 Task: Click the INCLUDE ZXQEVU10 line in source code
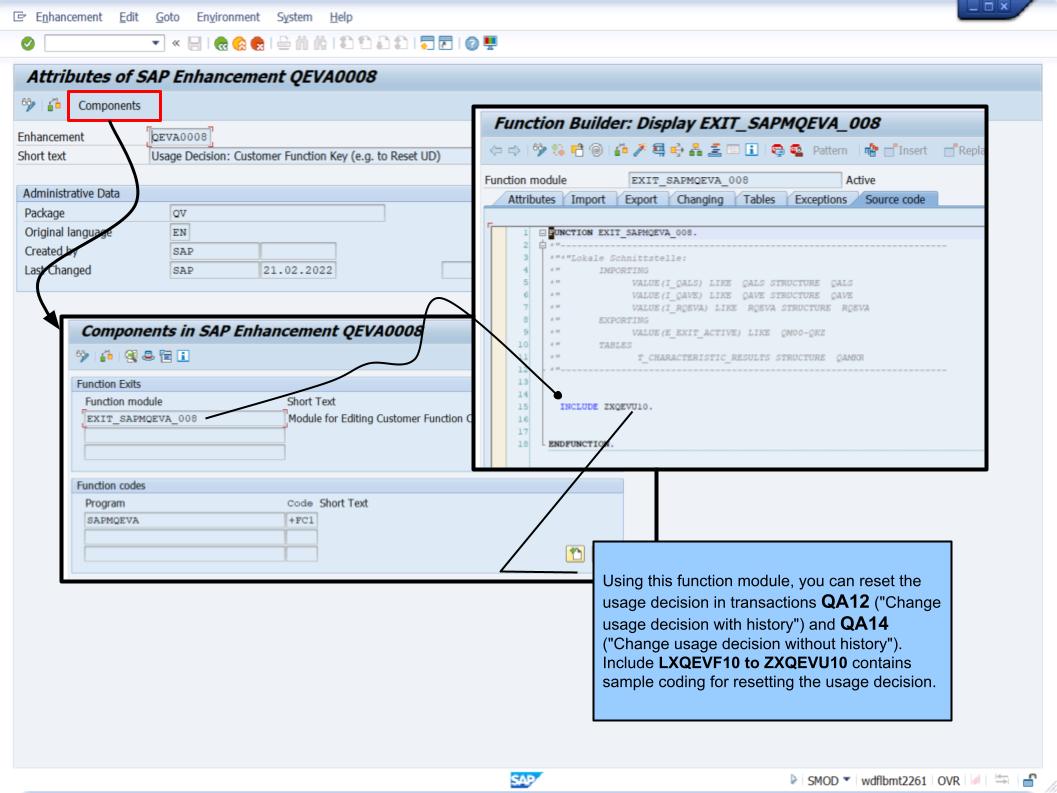[606, 407]
